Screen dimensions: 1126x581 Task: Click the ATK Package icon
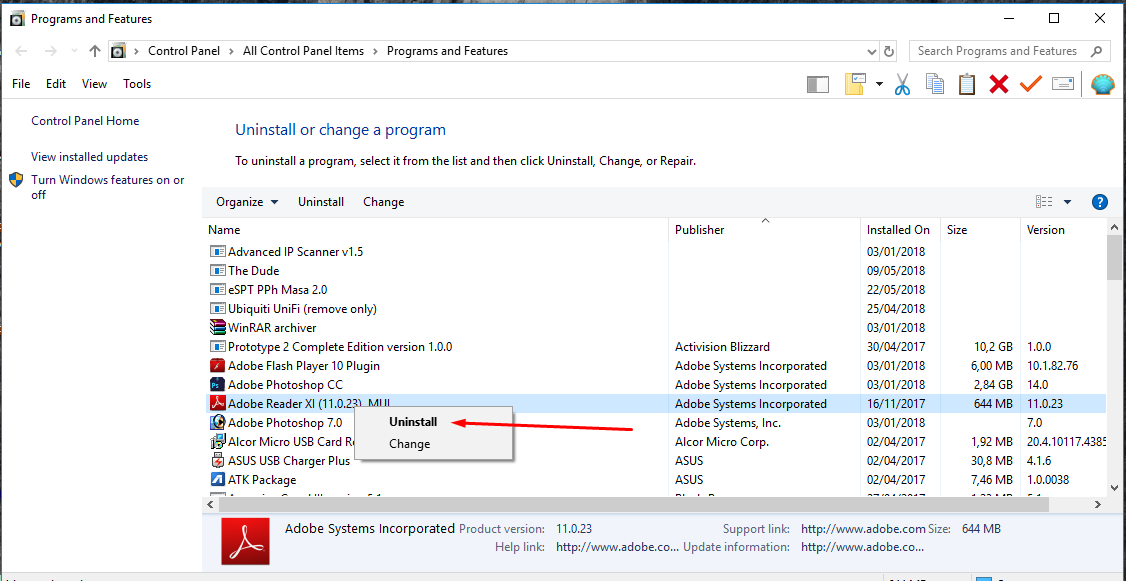click(218, 479)
